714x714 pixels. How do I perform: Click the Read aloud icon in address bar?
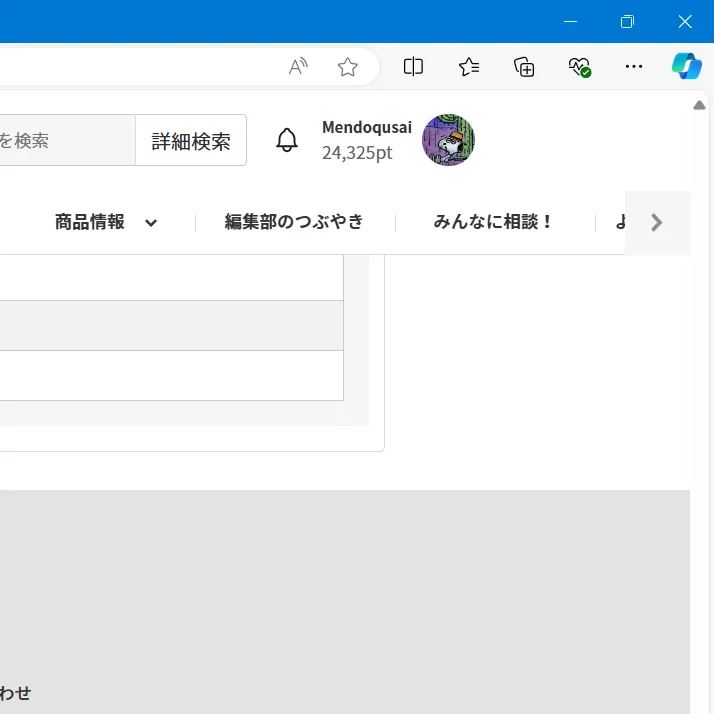[298, 67]
